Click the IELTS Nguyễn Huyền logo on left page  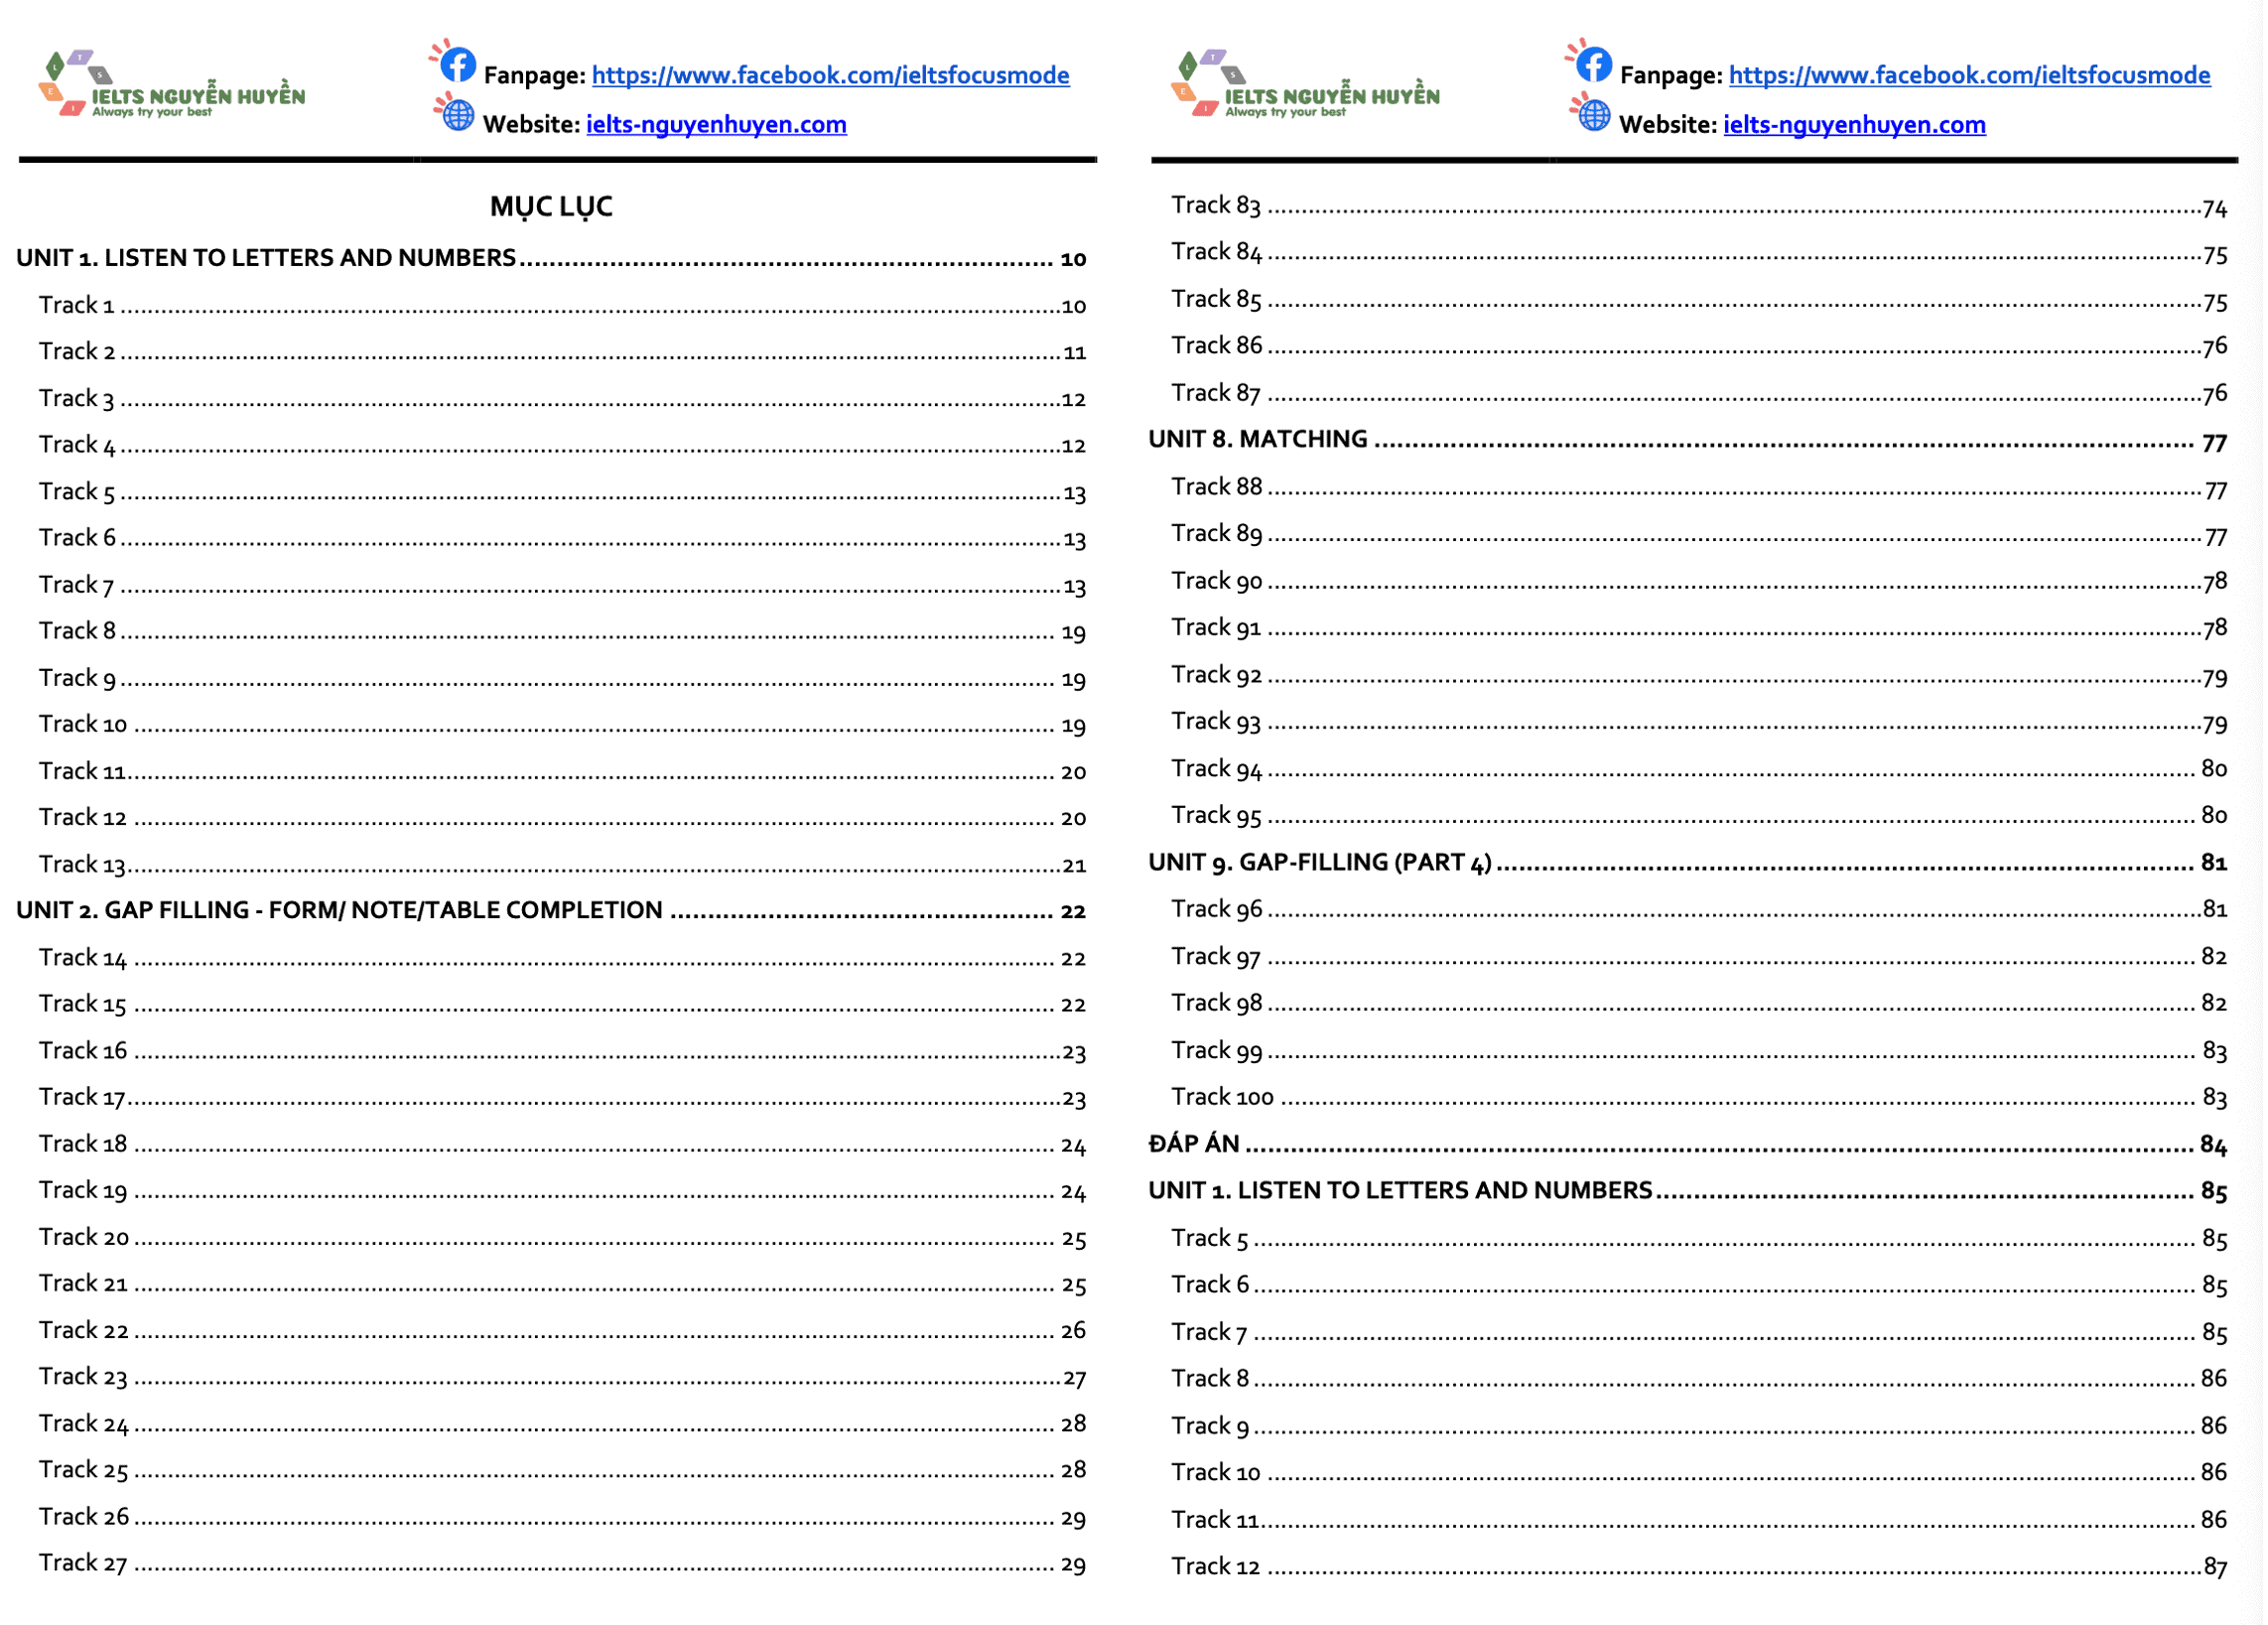pos(171,85)
